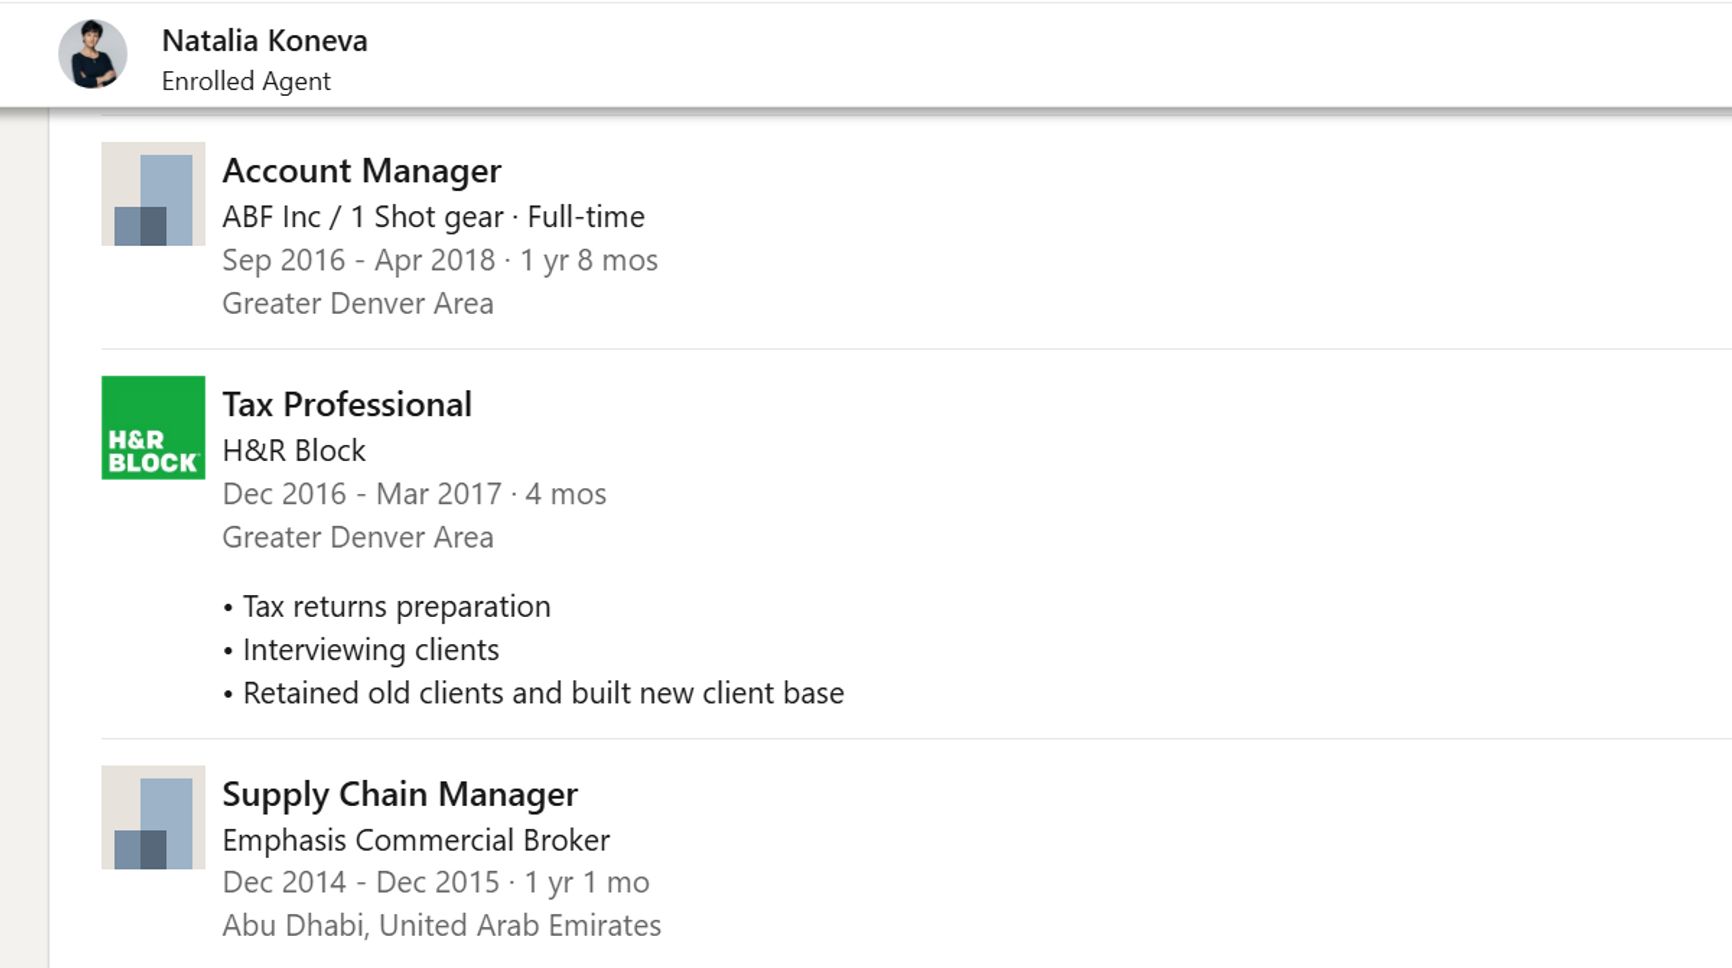1732x968 pixels.
Task: Click the H&R Block company name
Action: coord(293,450)
